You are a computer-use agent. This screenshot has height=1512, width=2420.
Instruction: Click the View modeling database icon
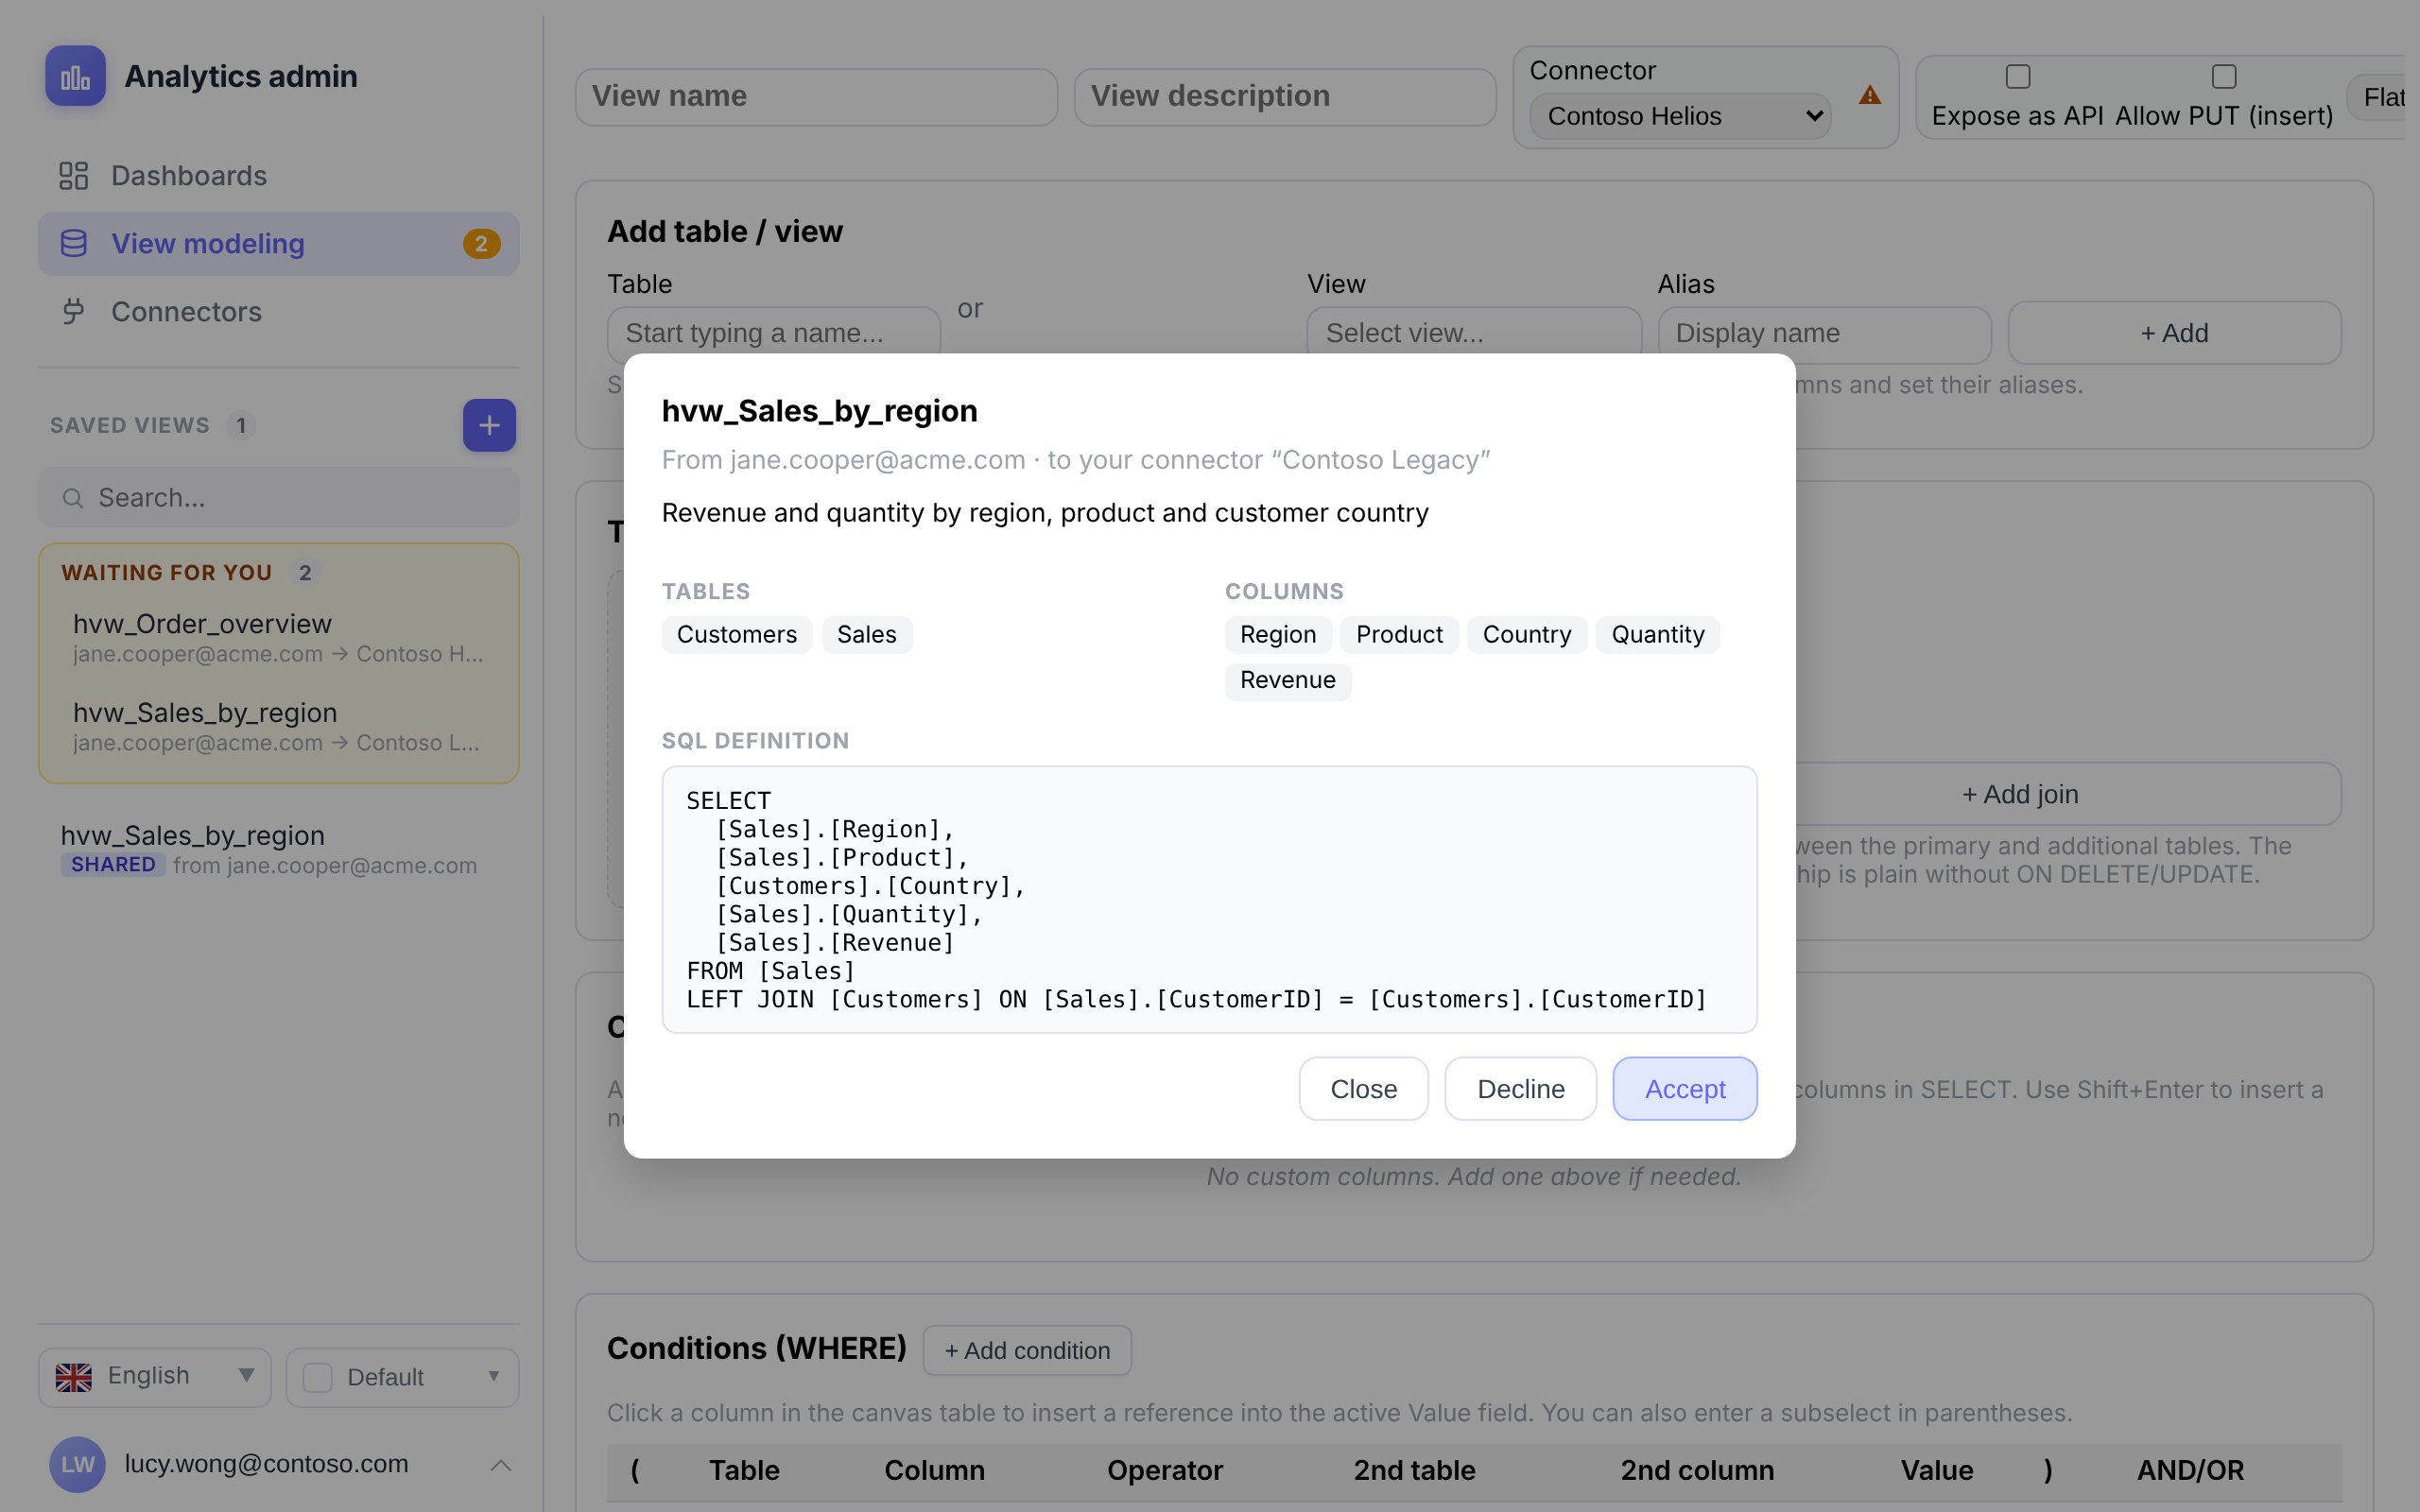click(73, 244)
